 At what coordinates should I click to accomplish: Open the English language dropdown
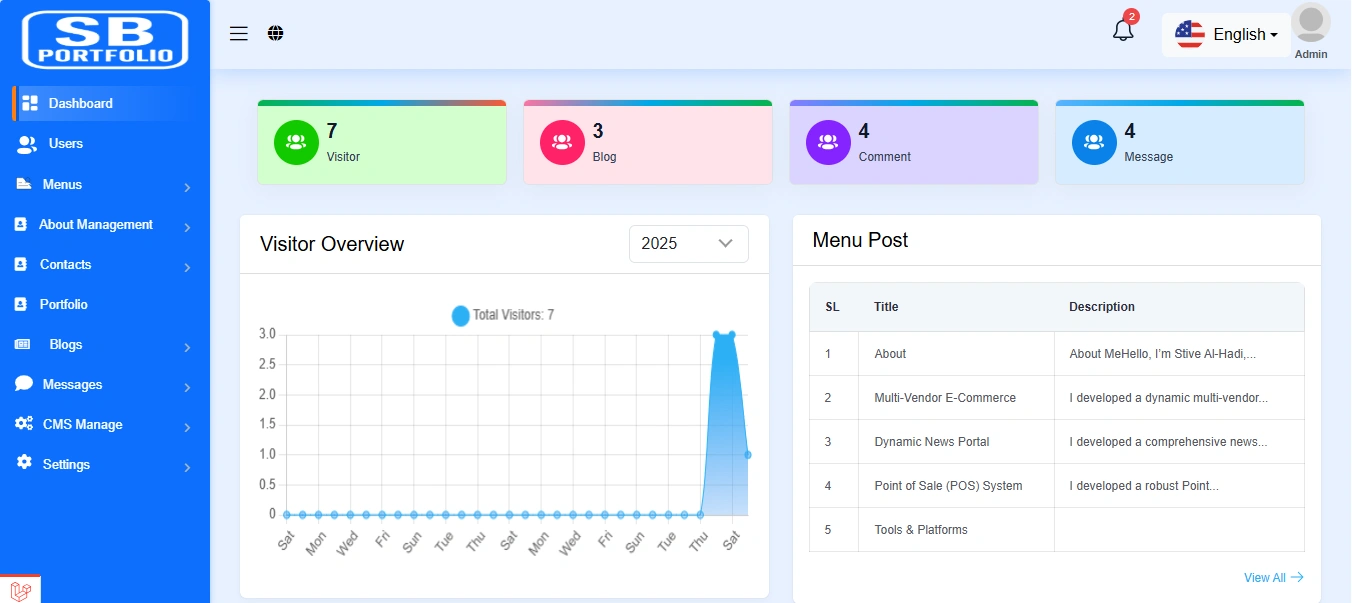click(1227, 35)
